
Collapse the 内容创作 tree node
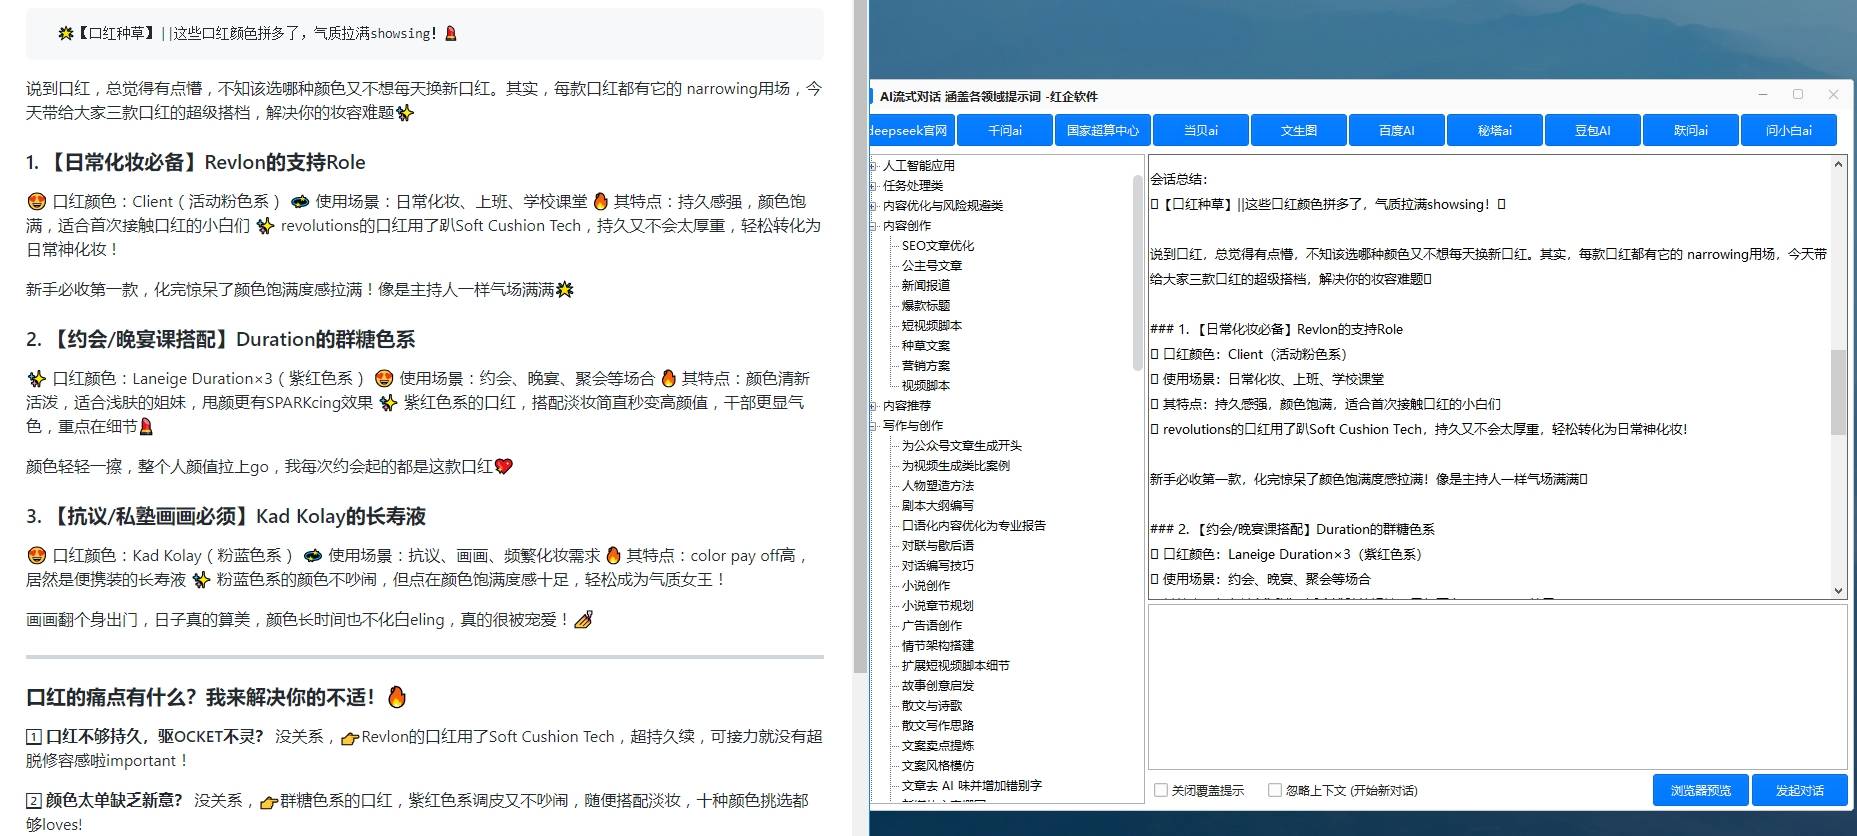point(874,226)
